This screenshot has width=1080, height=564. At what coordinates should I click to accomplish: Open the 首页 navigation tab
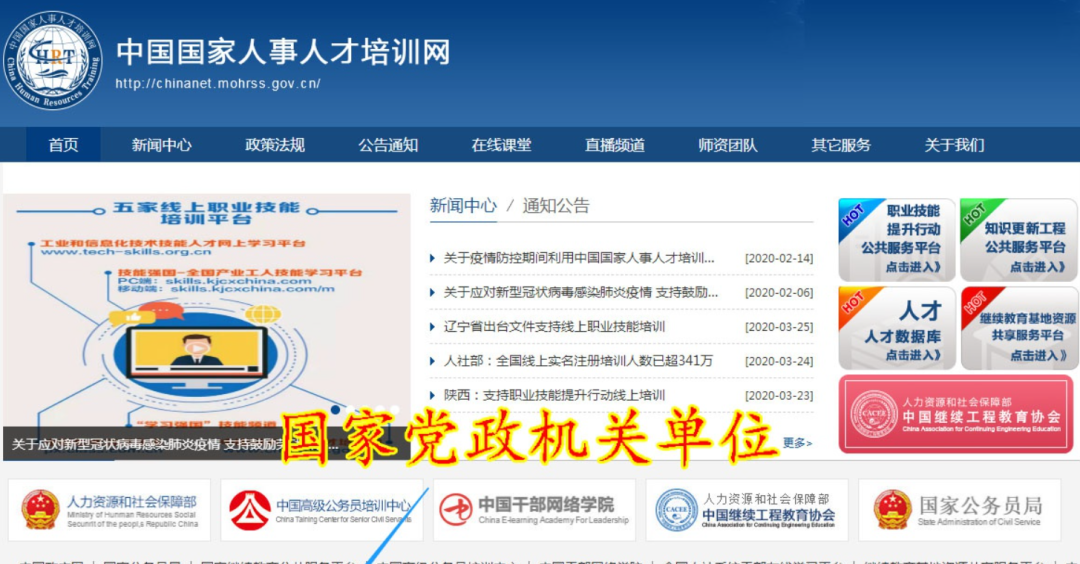pyautogui.click(x=63, y=145)
